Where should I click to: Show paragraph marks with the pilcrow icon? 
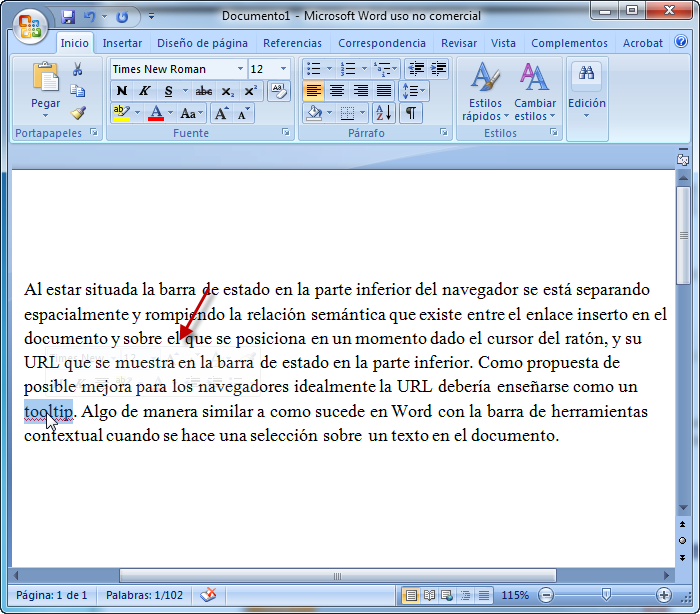pos(411,113)
